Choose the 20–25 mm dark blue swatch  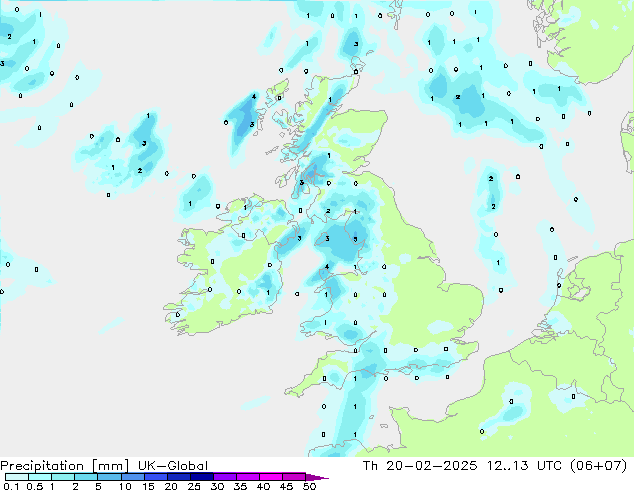(x=178, y=477)
